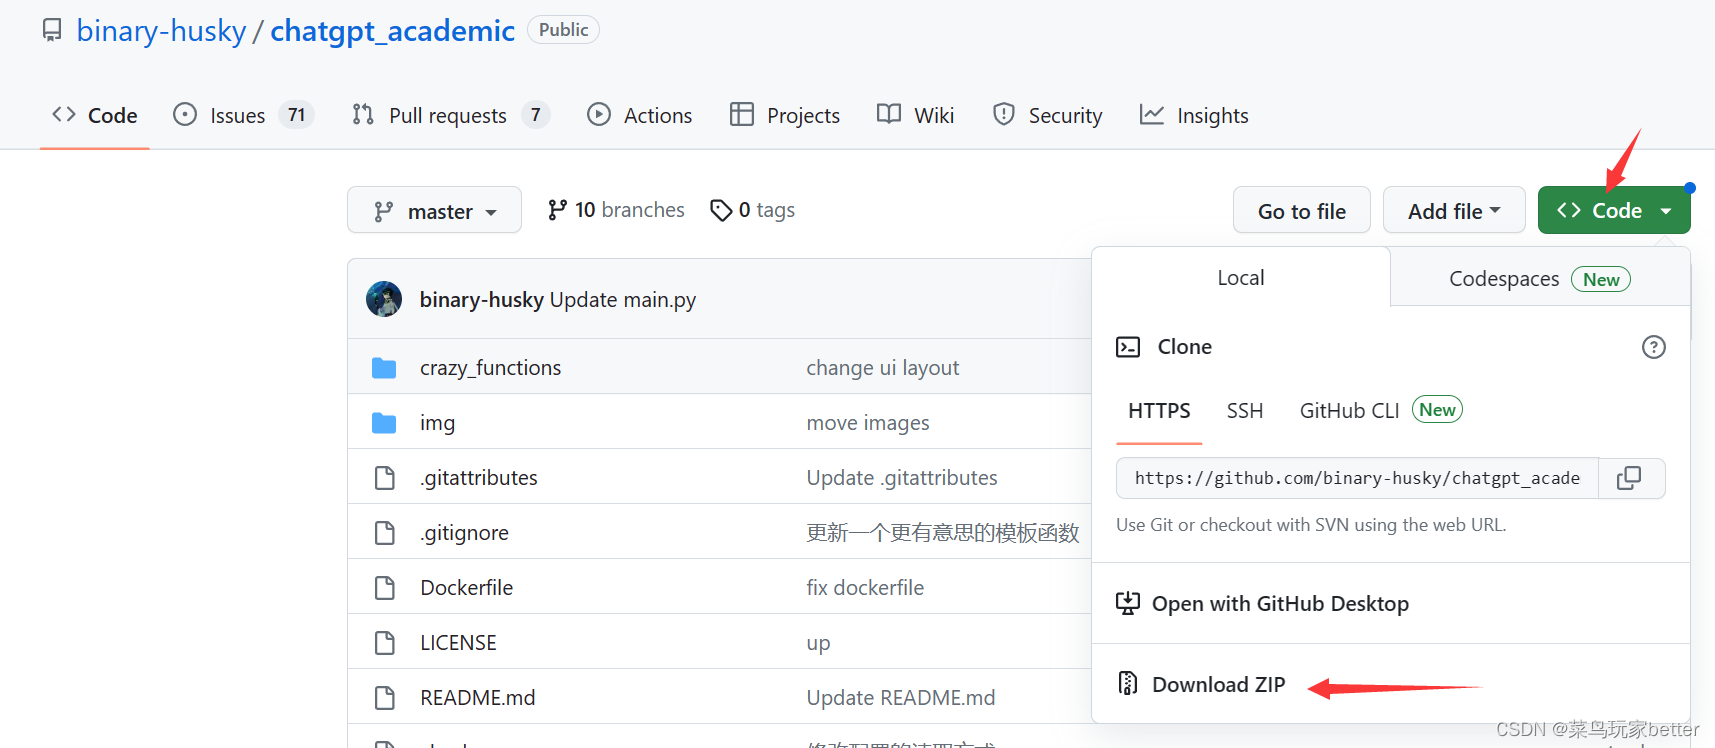Image resolution: width=1715 pixels, height=748 pixels.
Task: Switch to the Code tab
Action: (95, 115)
